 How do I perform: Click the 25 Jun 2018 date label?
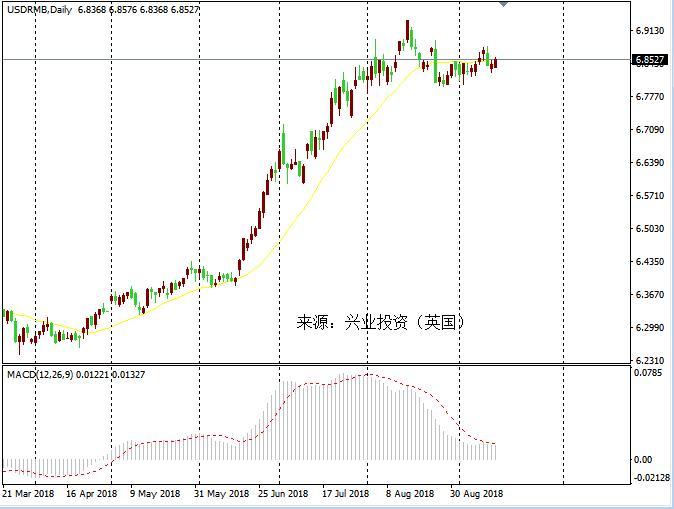coord(283,494)
